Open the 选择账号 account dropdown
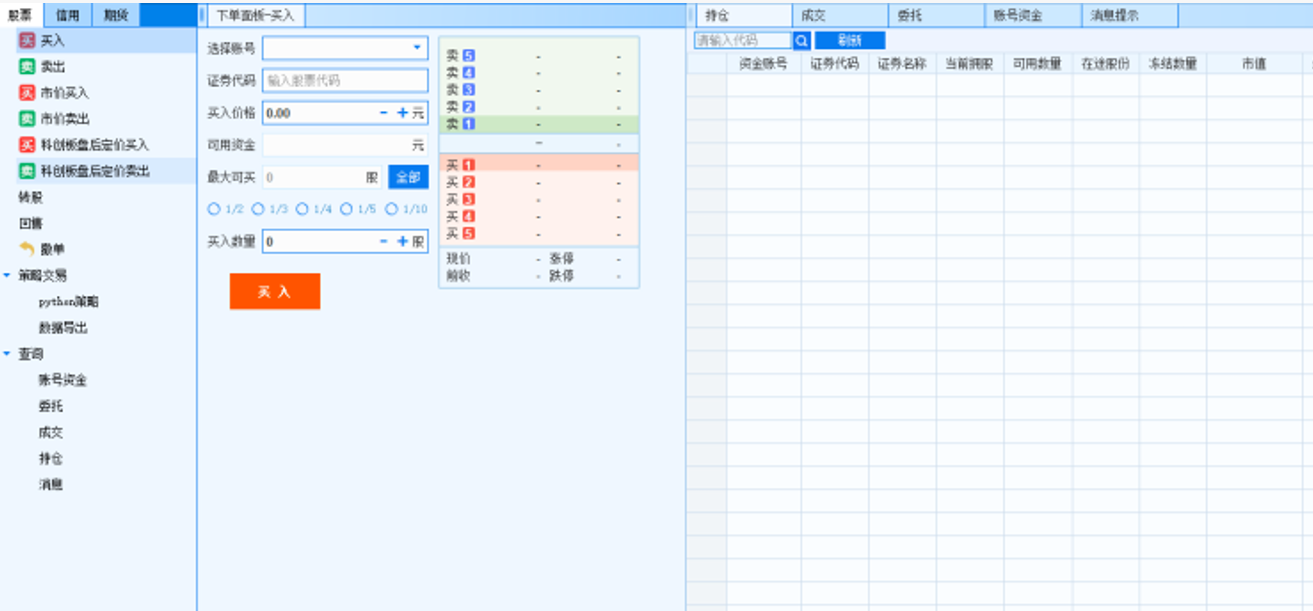1313x611 pixels. click(416, 48)
